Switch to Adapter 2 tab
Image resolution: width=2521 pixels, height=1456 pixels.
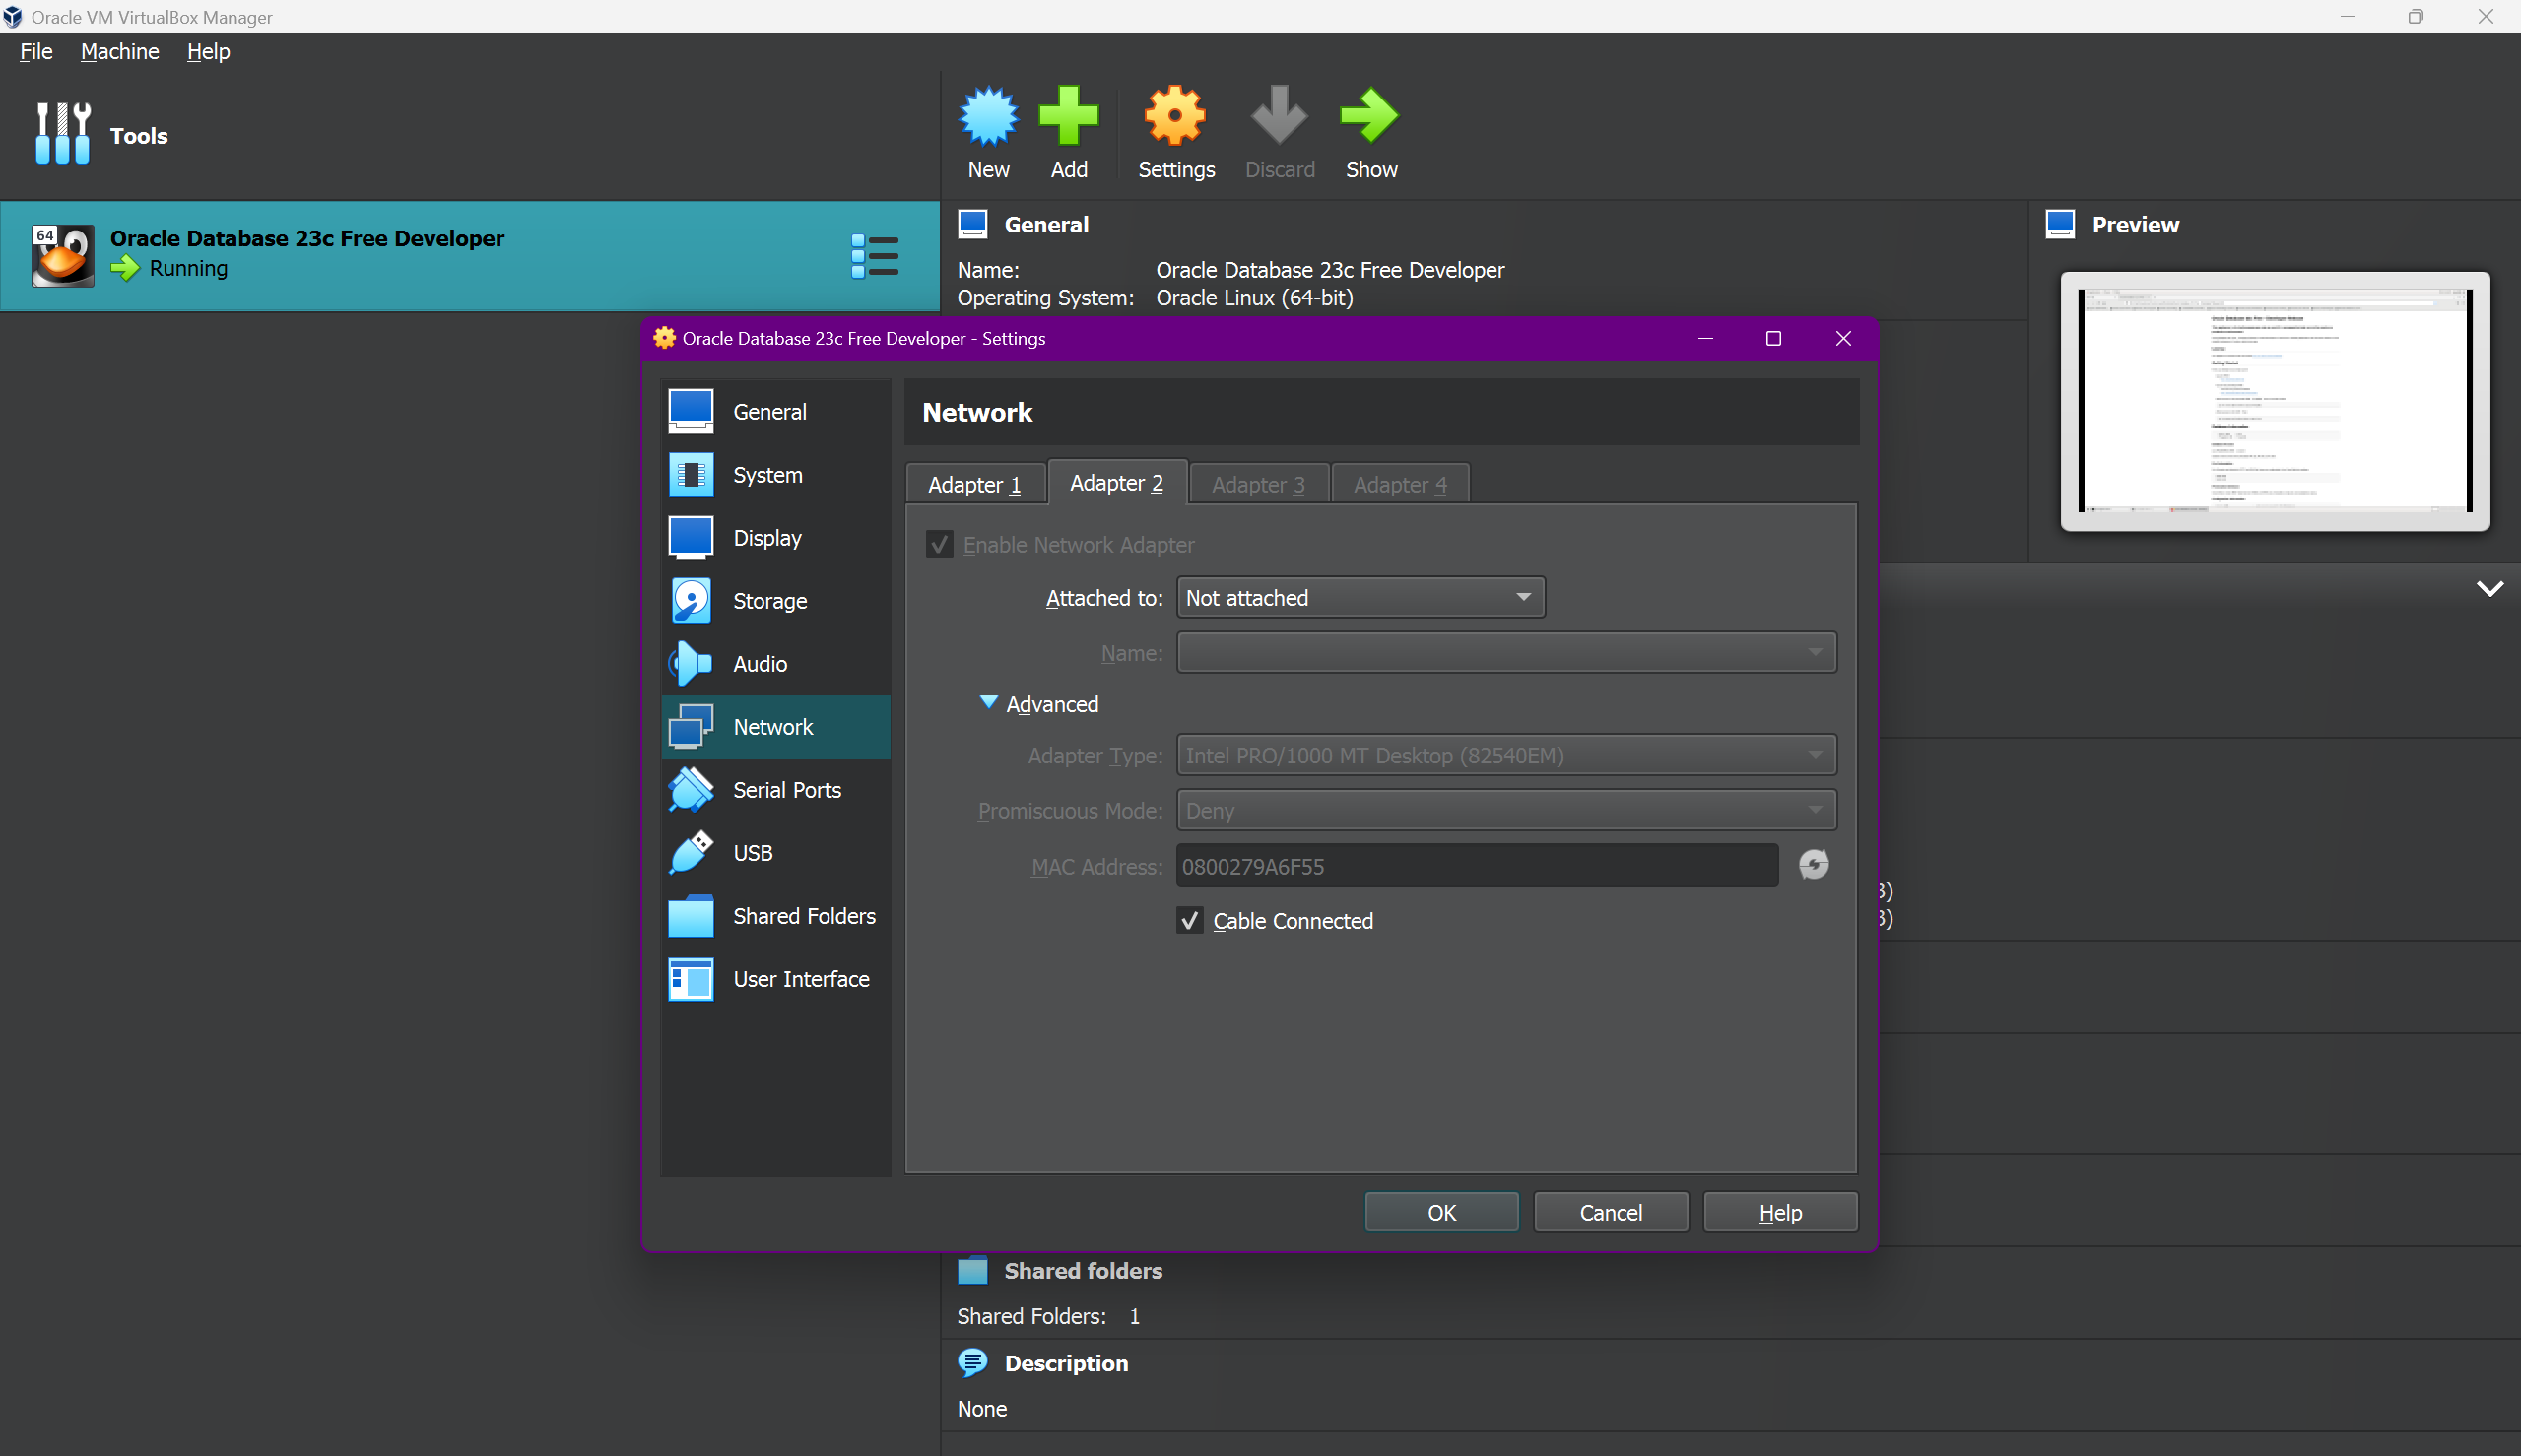[x=1116, y=483]
